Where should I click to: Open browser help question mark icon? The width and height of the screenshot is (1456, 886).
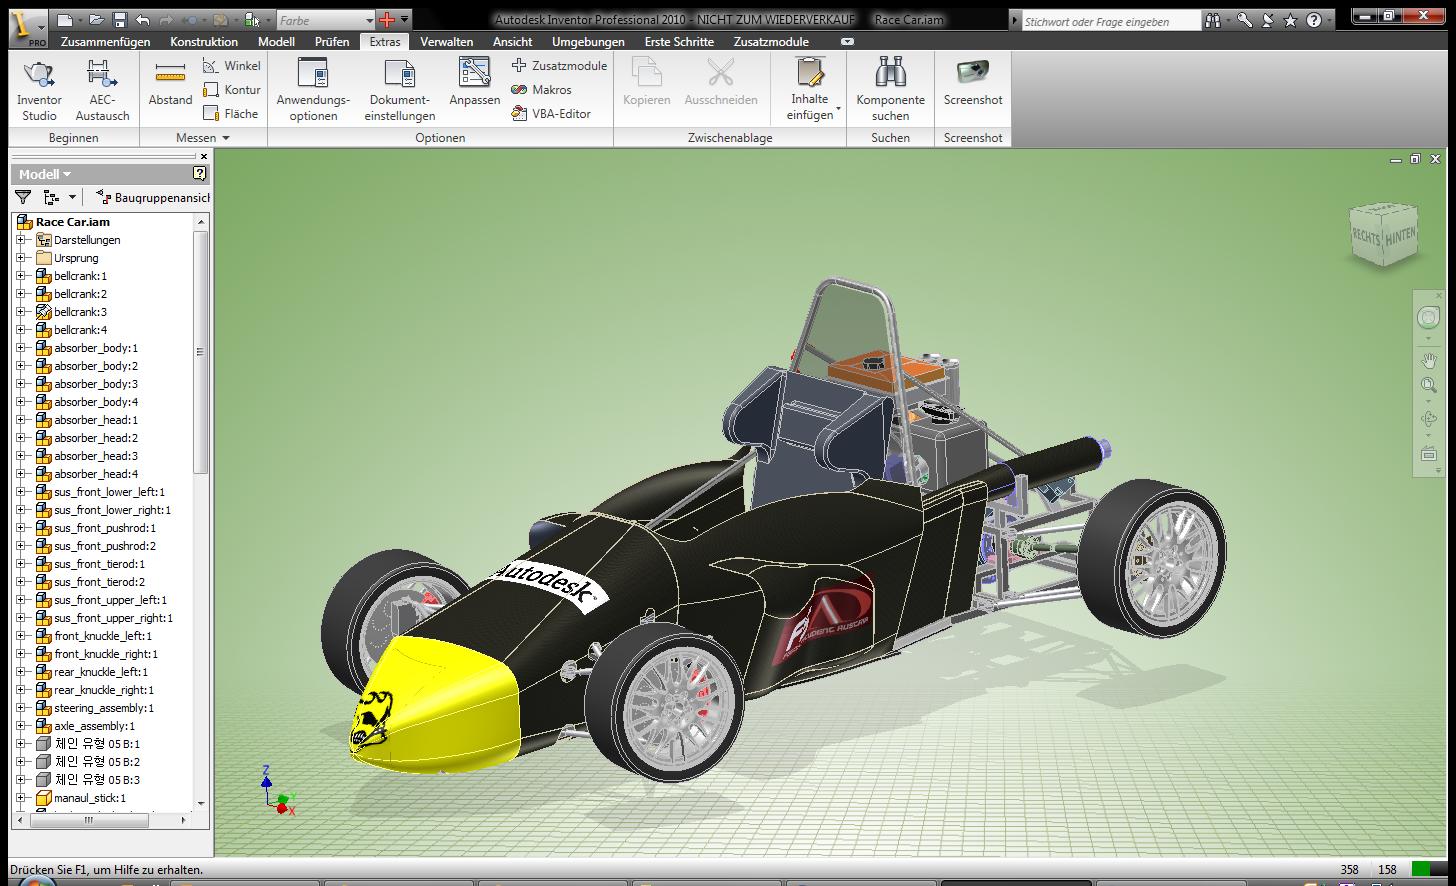(199, 174)
